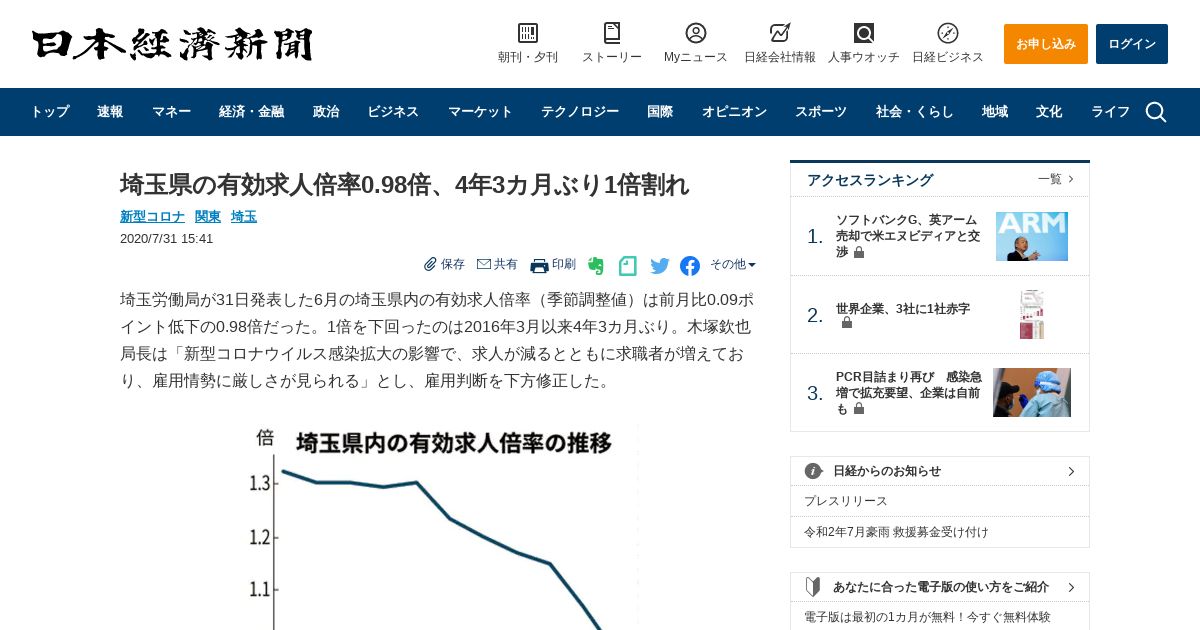Open あなたに合った電子版の使い方 chevron

(1071, 587)
